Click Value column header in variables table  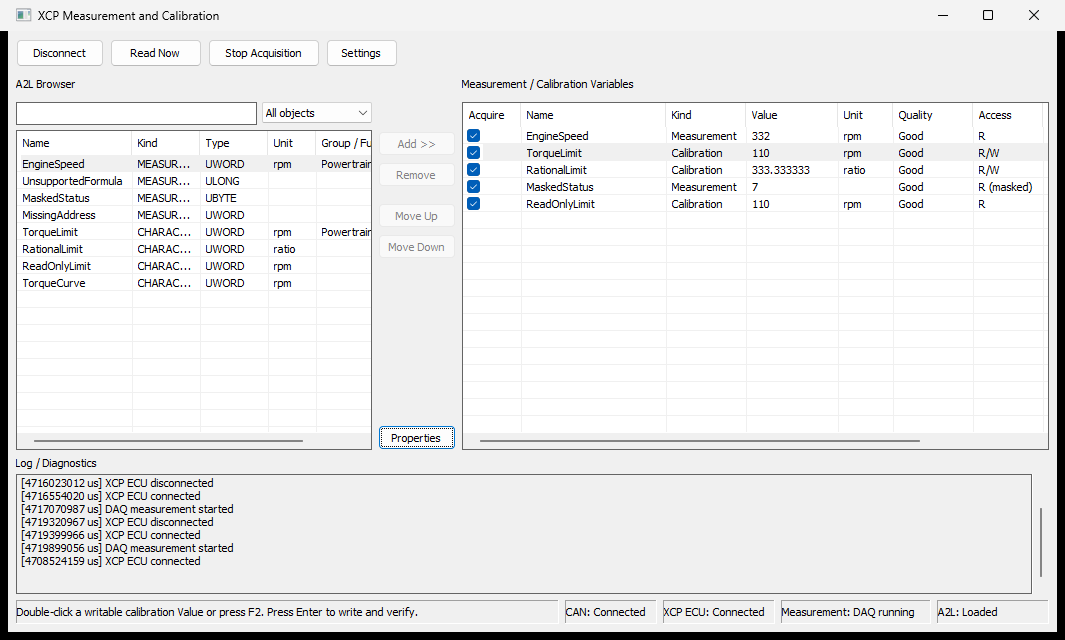click(x=792, y=115)
